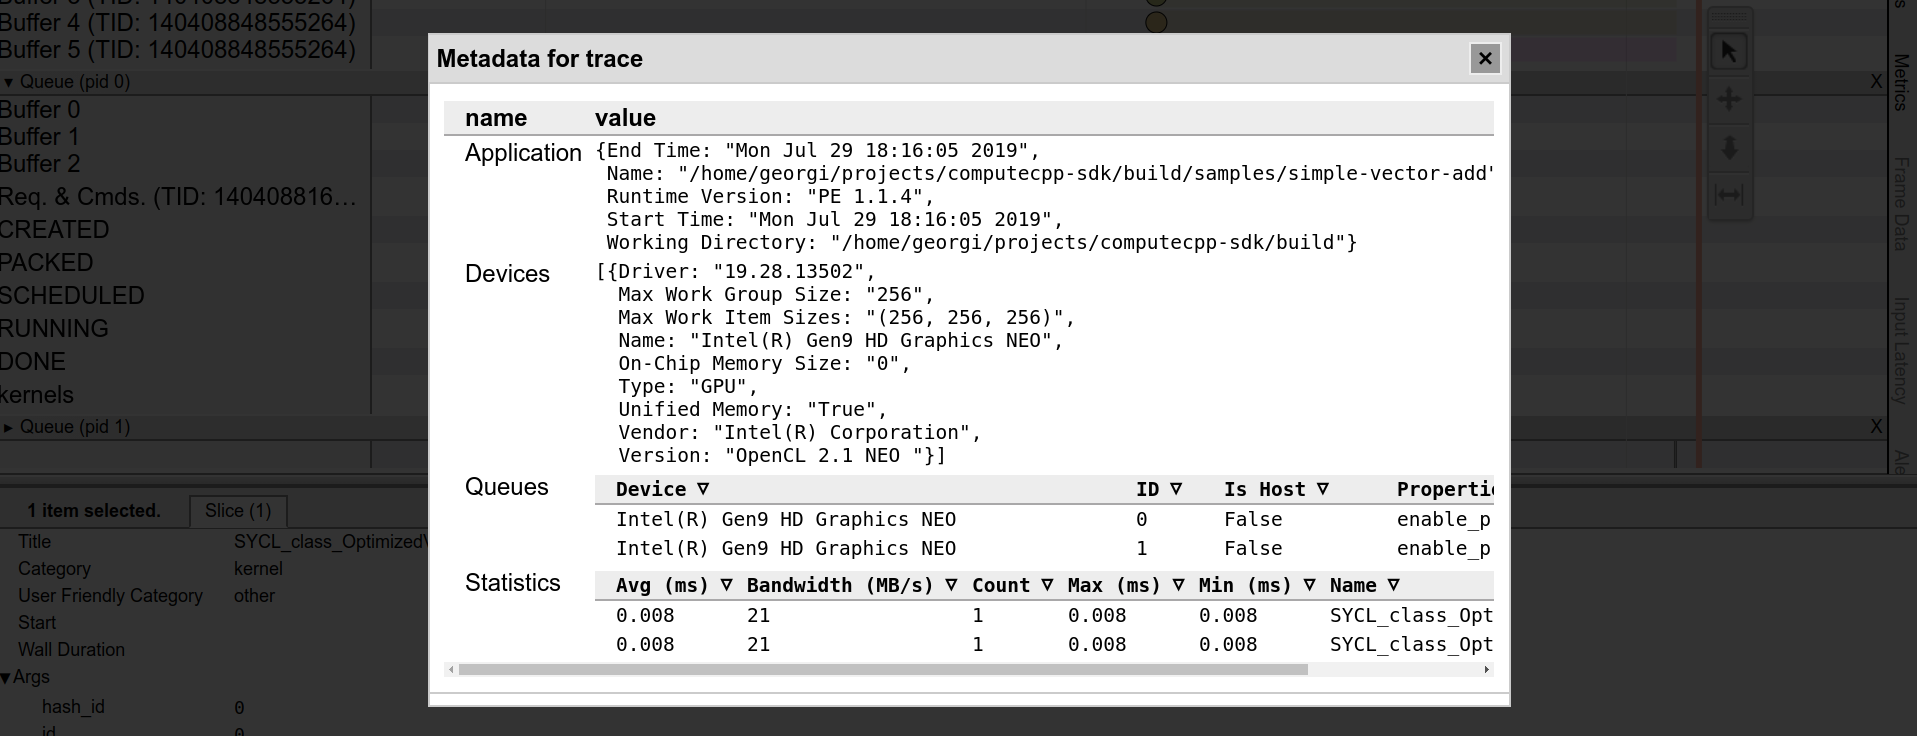The image size is (1917, 736).
Task: Activate the pan mouse mode tool
Action: (x=1729, y=99)
